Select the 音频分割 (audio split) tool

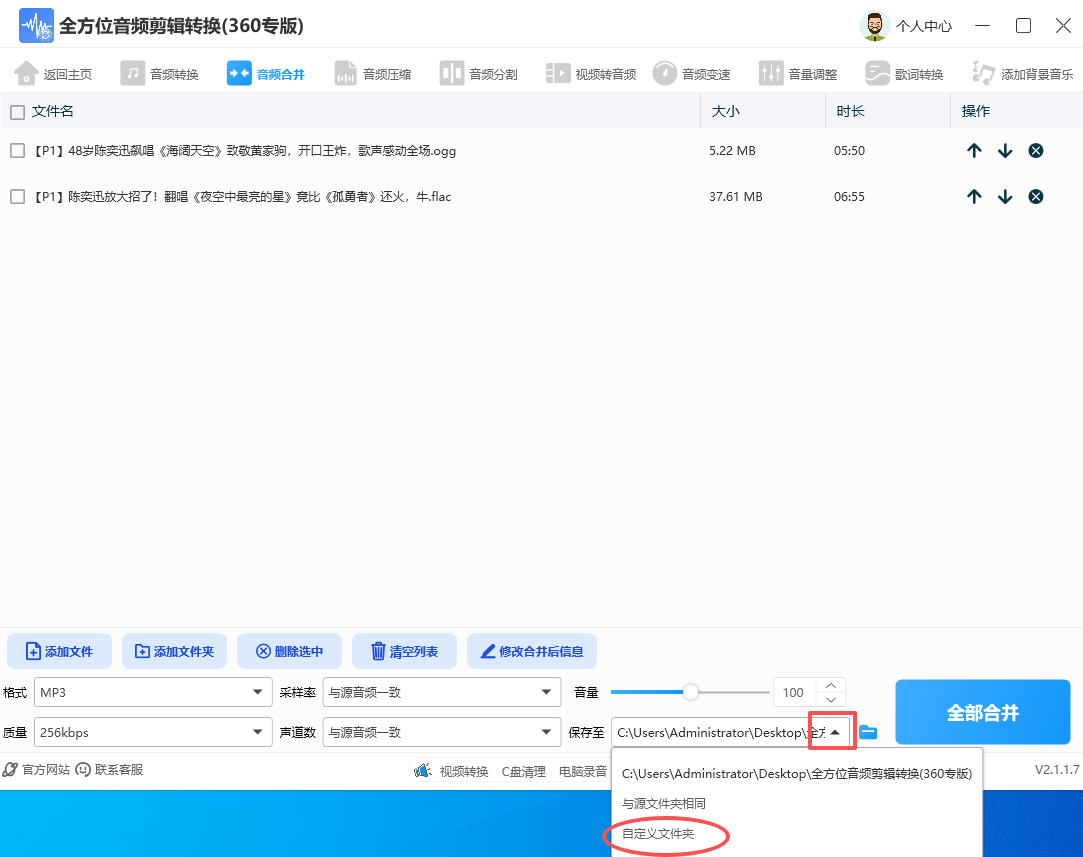click(479, 72)
